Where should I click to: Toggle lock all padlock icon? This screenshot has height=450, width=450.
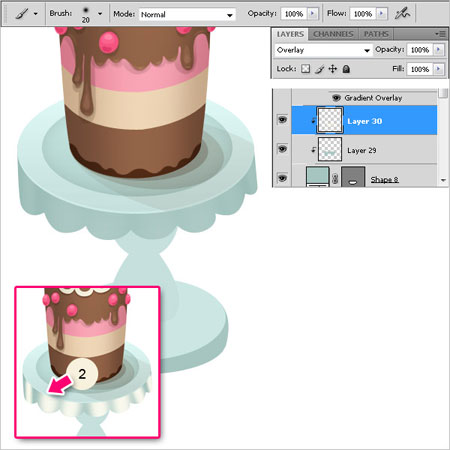[346, 69]
